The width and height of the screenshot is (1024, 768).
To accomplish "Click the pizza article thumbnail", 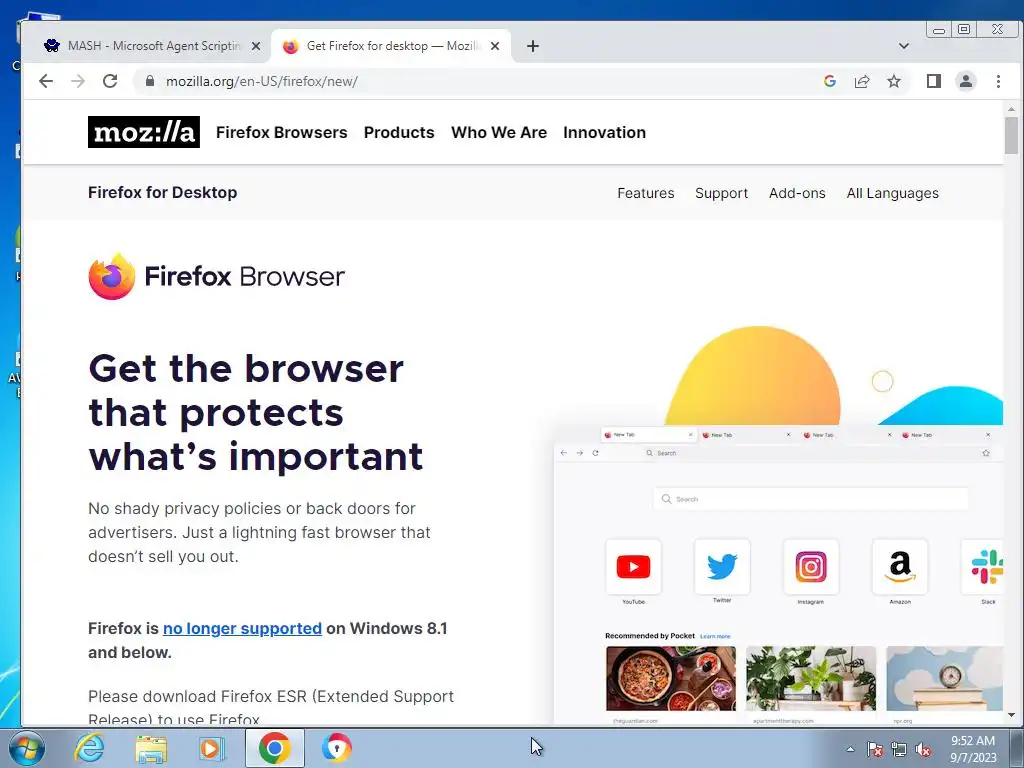I will [x=671, y=679].
